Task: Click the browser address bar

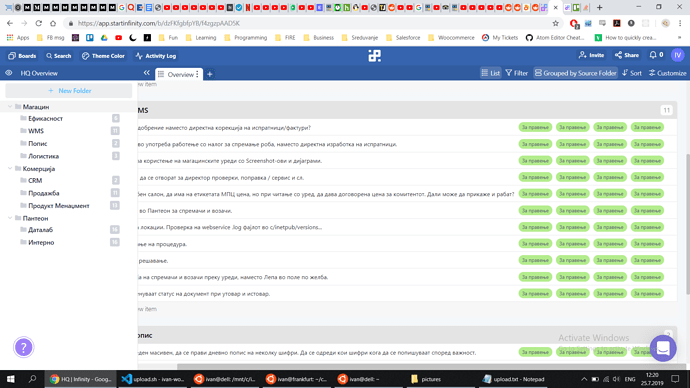Action: click(308, 23)
